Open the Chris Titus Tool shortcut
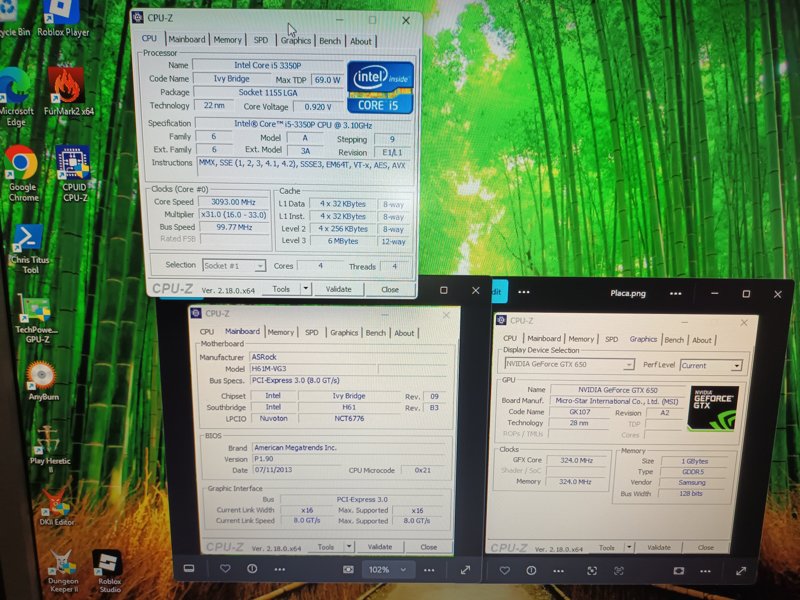 30,249
